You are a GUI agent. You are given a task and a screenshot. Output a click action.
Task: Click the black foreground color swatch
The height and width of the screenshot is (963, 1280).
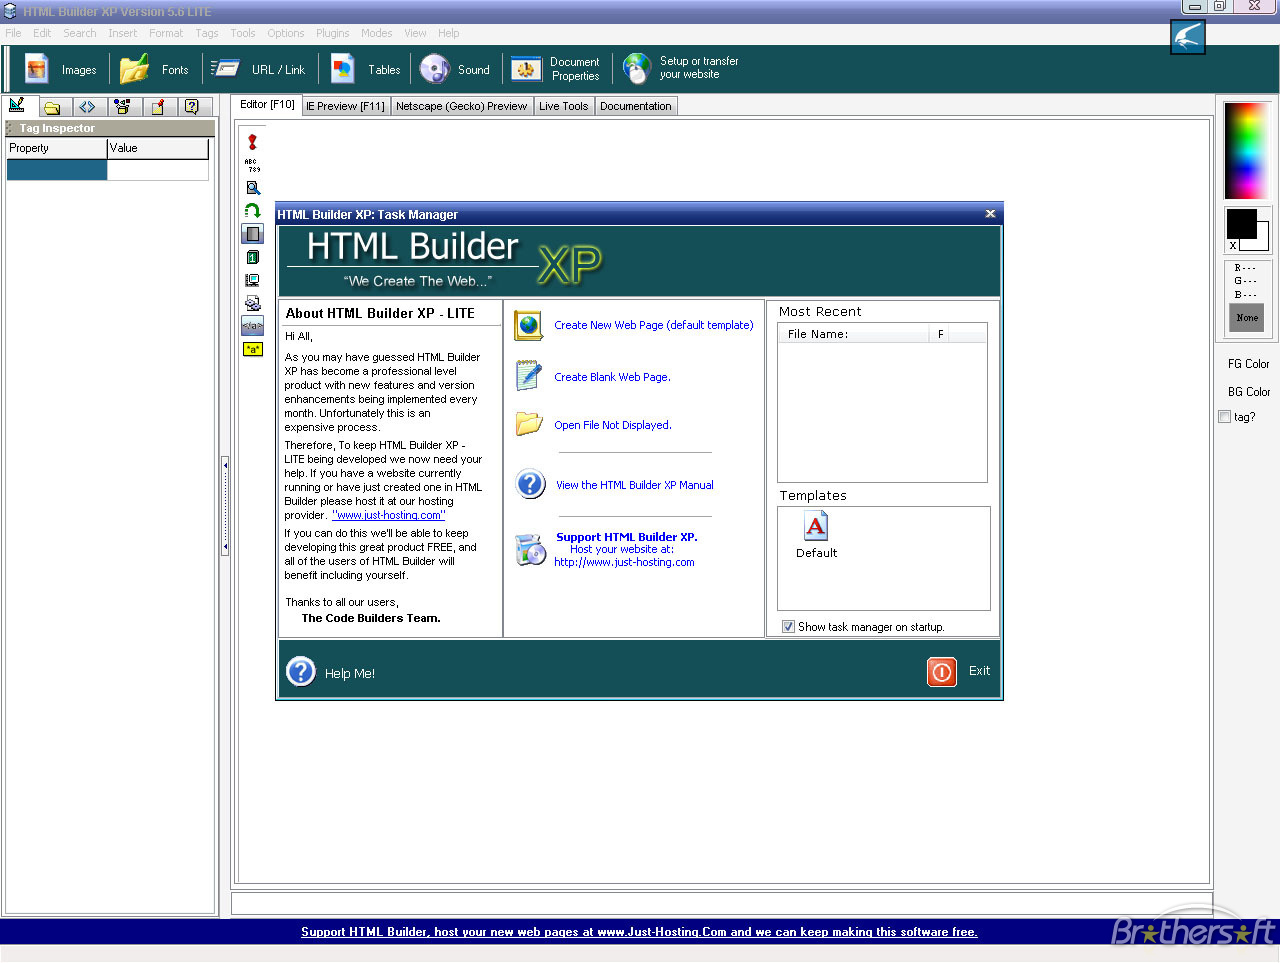1242,224
